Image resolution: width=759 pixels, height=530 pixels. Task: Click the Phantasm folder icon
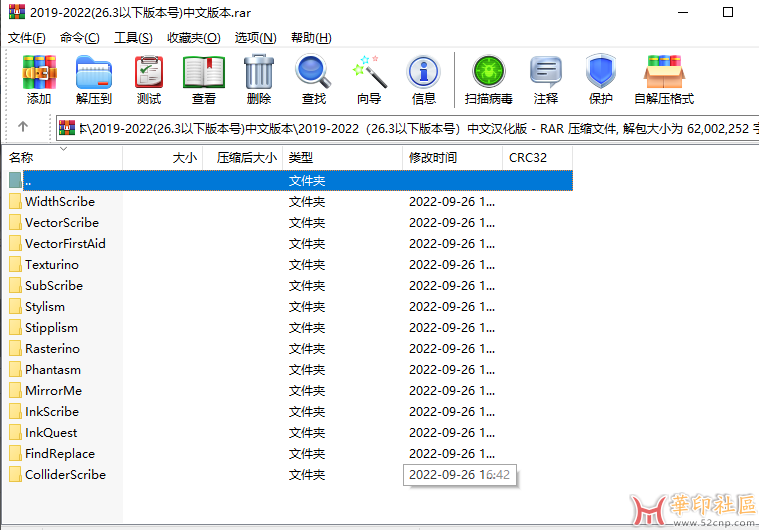[x=15, y=369]
